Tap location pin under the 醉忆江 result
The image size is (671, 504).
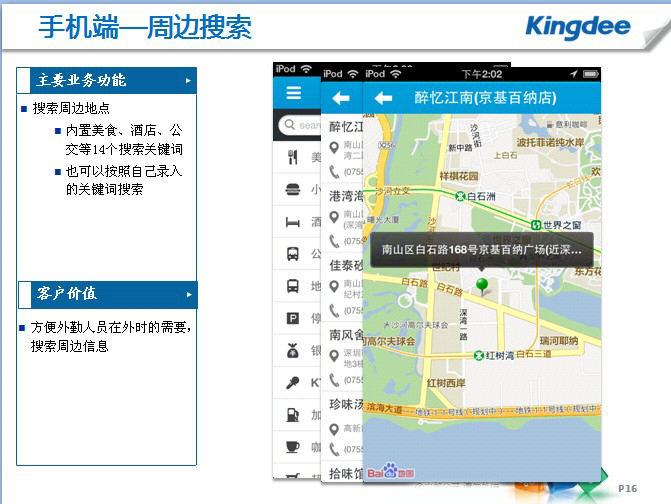(x=334, y=148)
